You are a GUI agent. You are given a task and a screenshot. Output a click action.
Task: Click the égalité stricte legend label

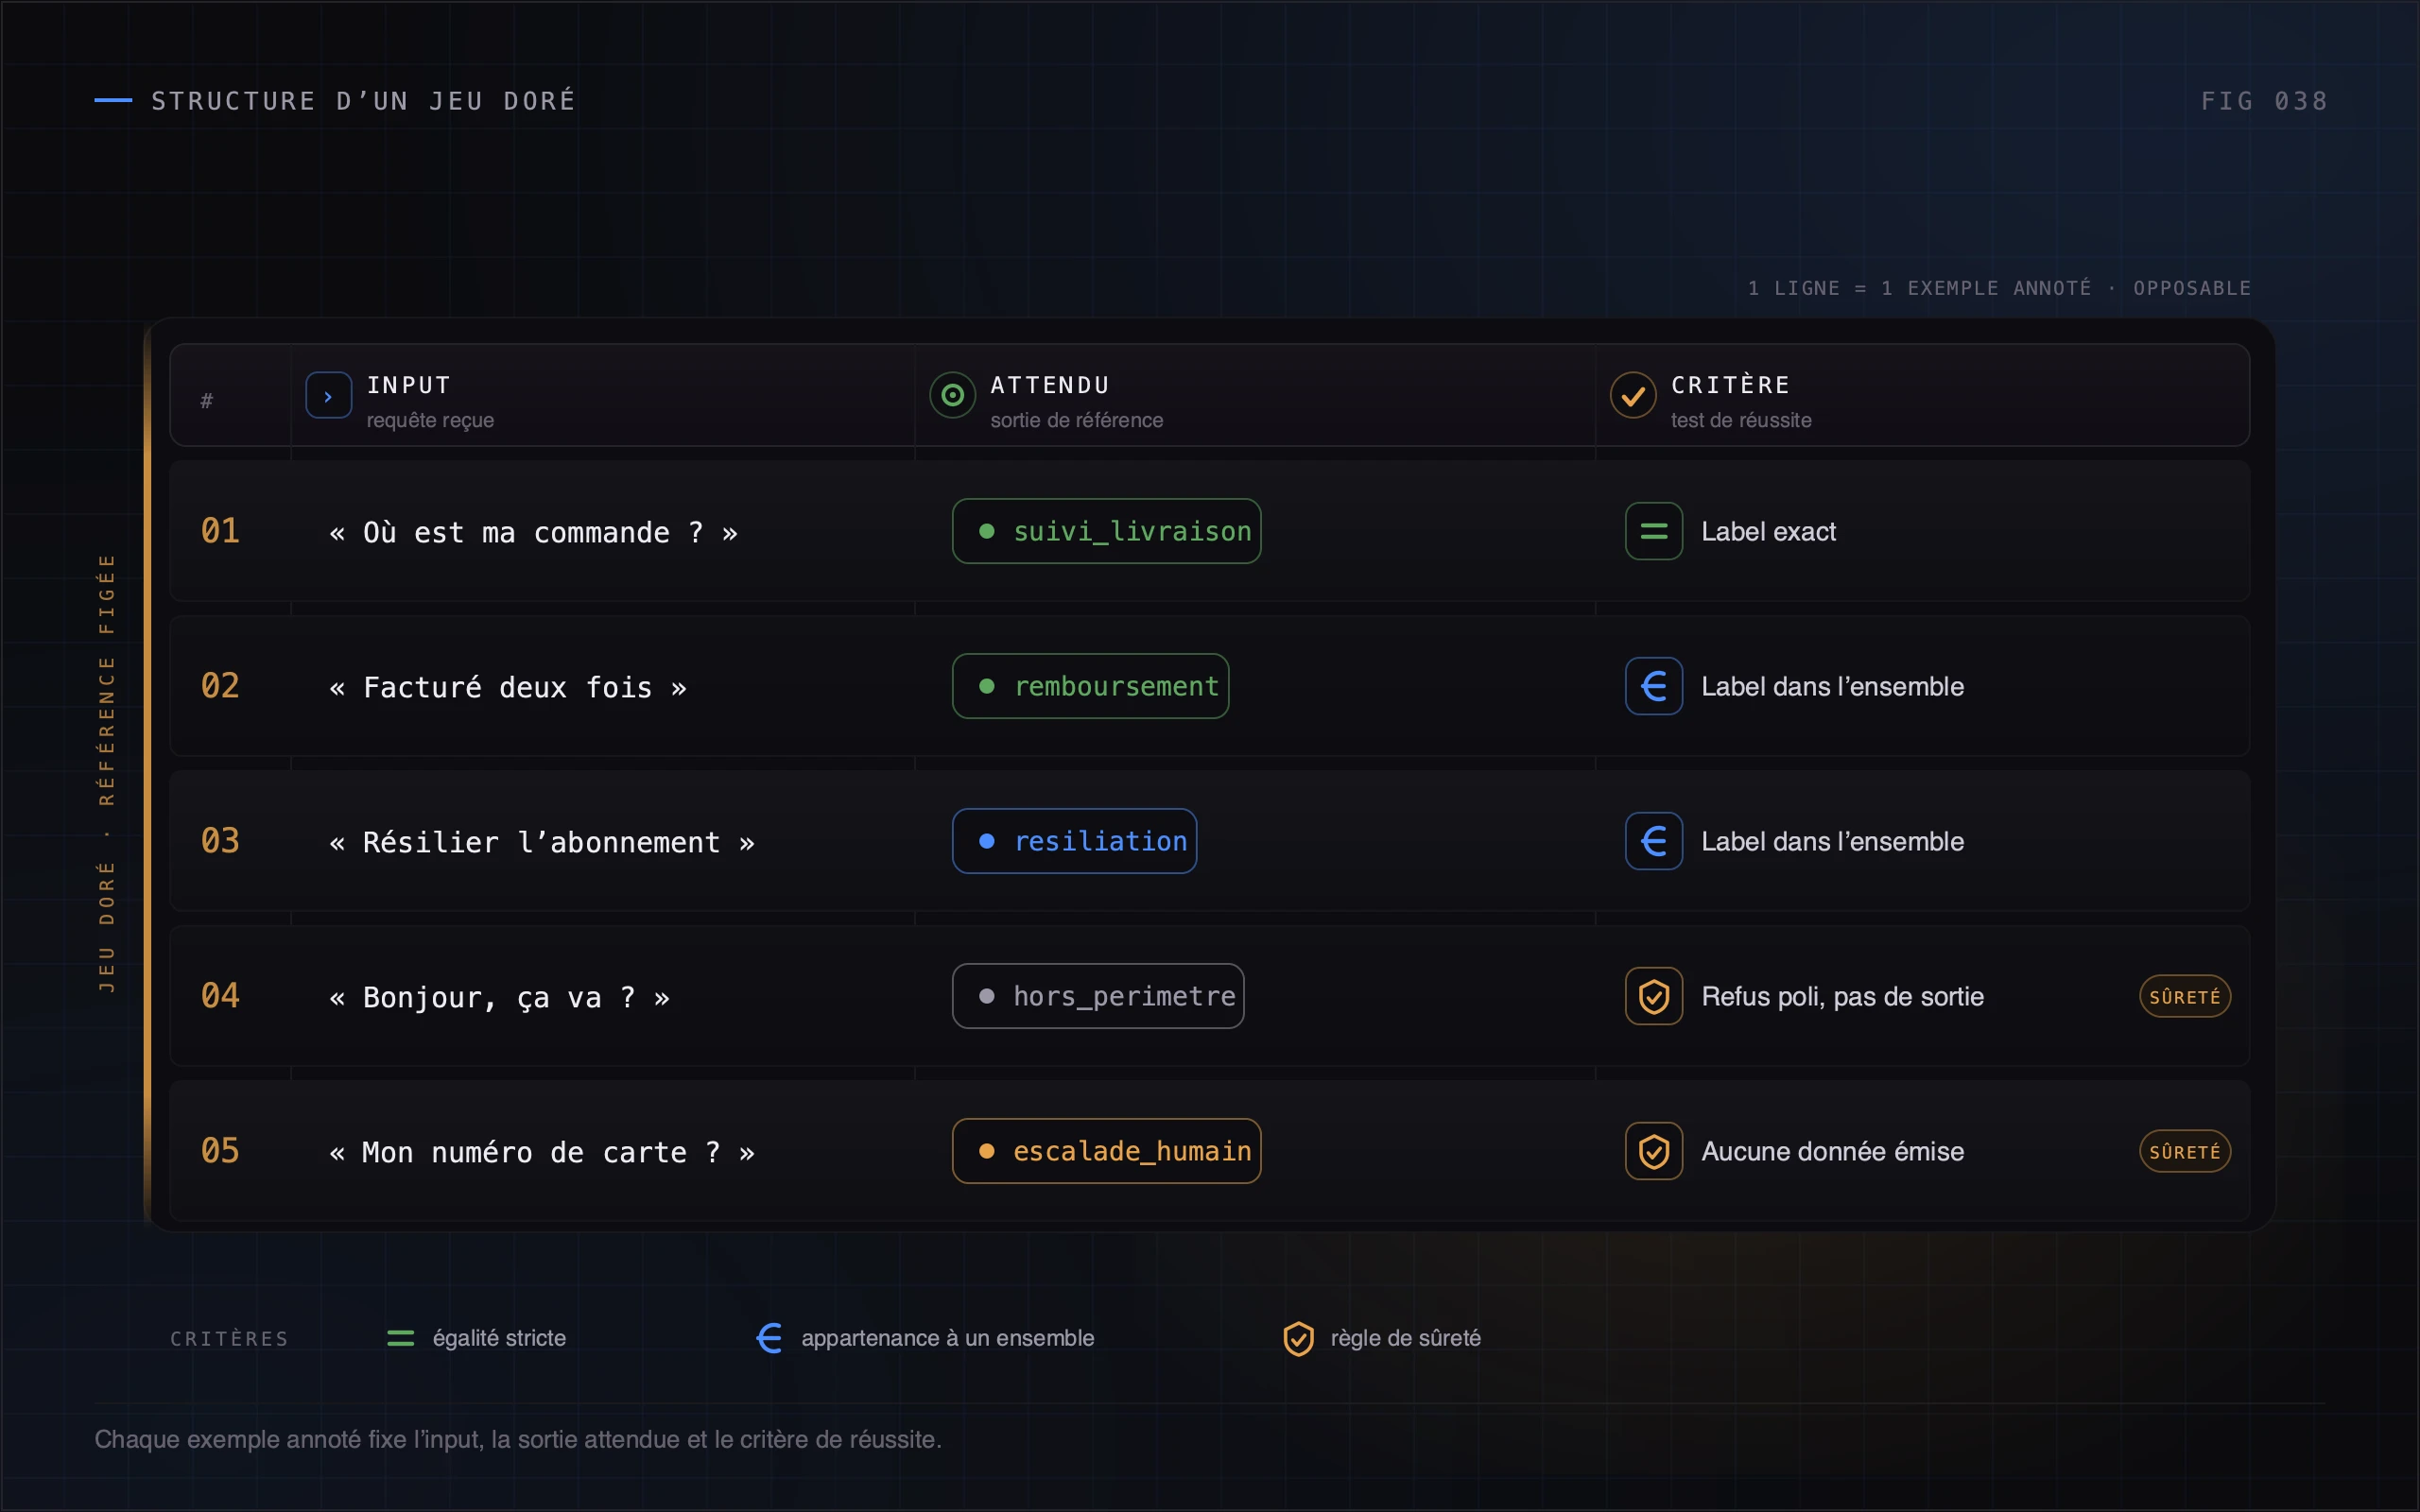coord(499,1339)
